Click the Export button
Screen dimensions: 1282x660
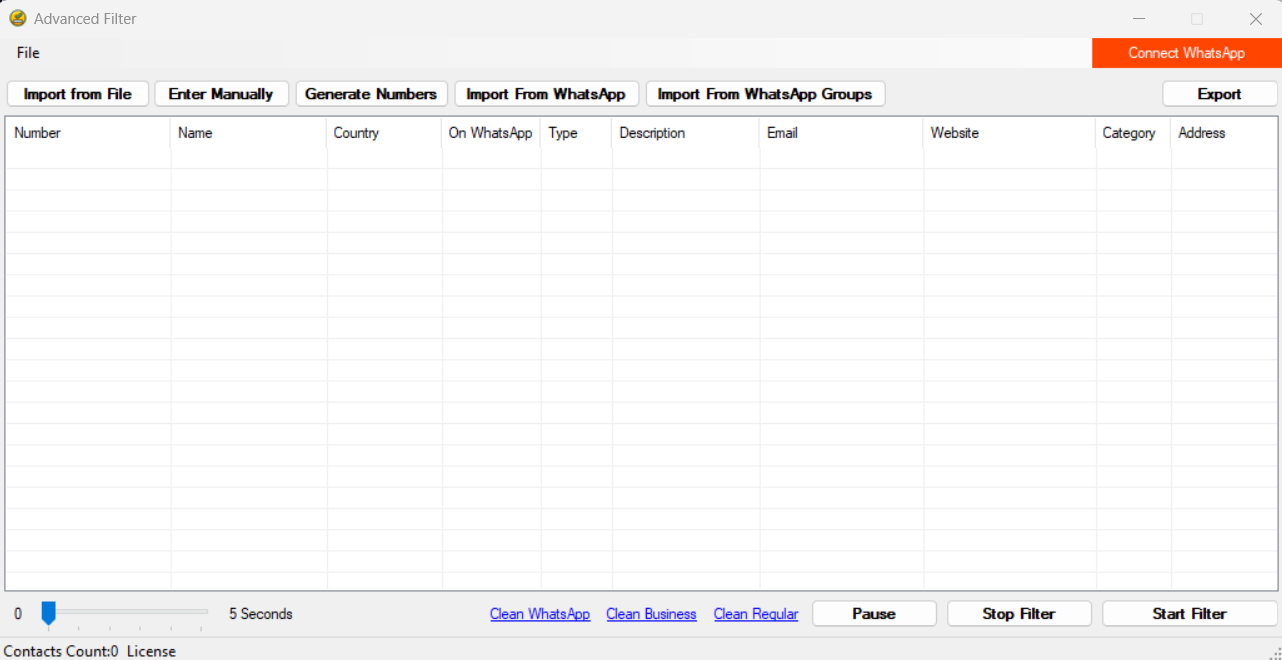(x=1219, y=94)
